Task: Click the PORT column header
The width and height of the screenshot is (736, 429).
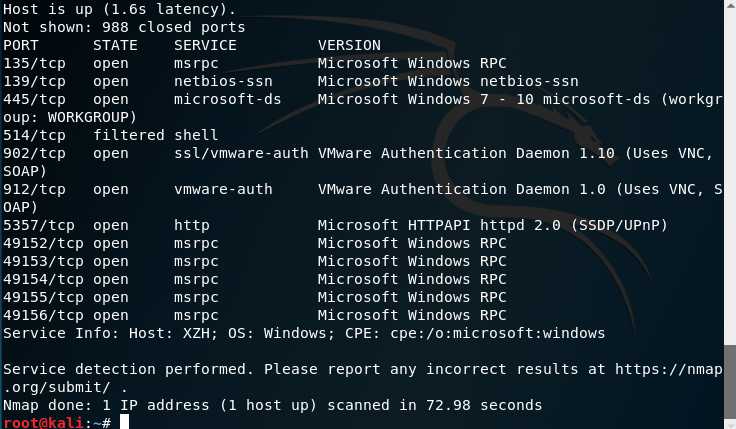Action: (21, 46)
